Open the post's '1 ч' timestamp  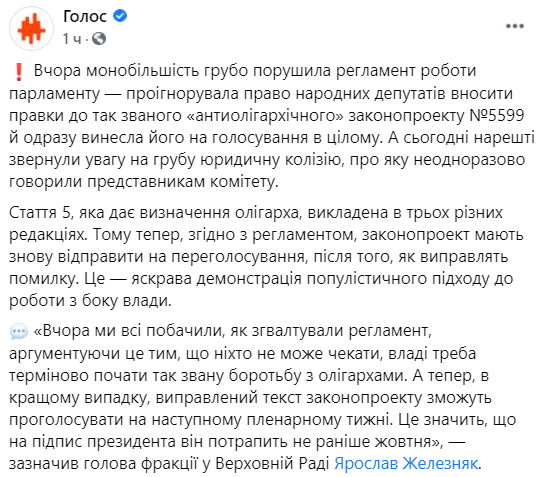point(72,39)
